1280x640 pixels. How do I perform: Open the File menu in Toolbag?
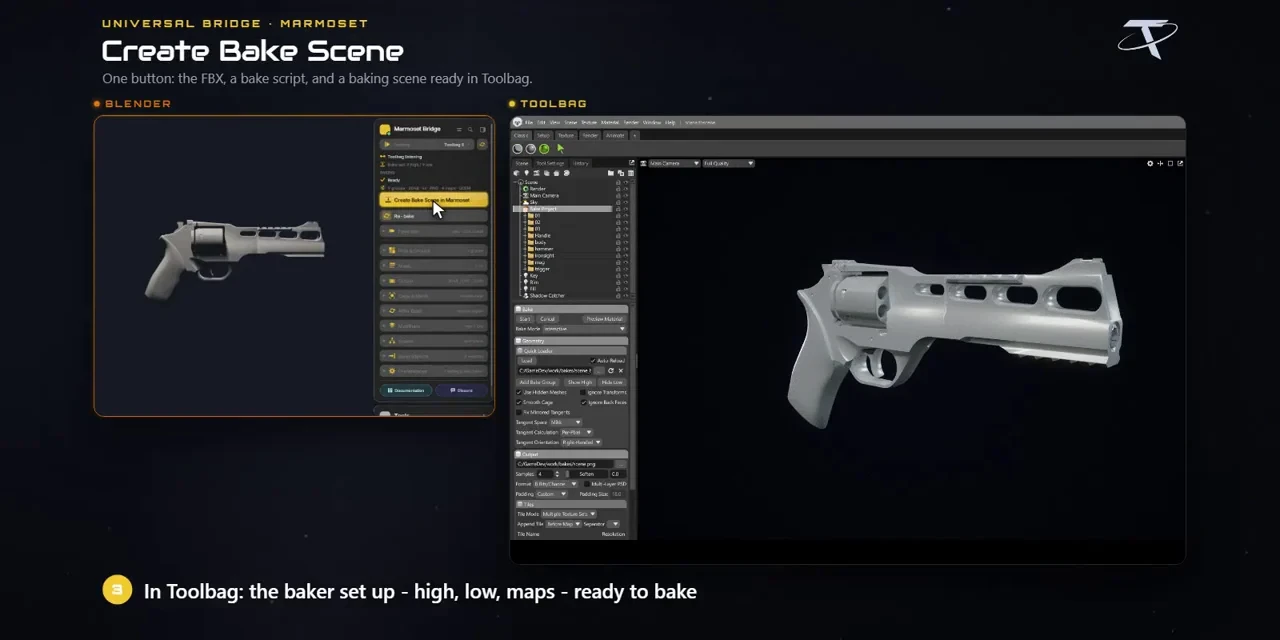(x=529, y=122)
